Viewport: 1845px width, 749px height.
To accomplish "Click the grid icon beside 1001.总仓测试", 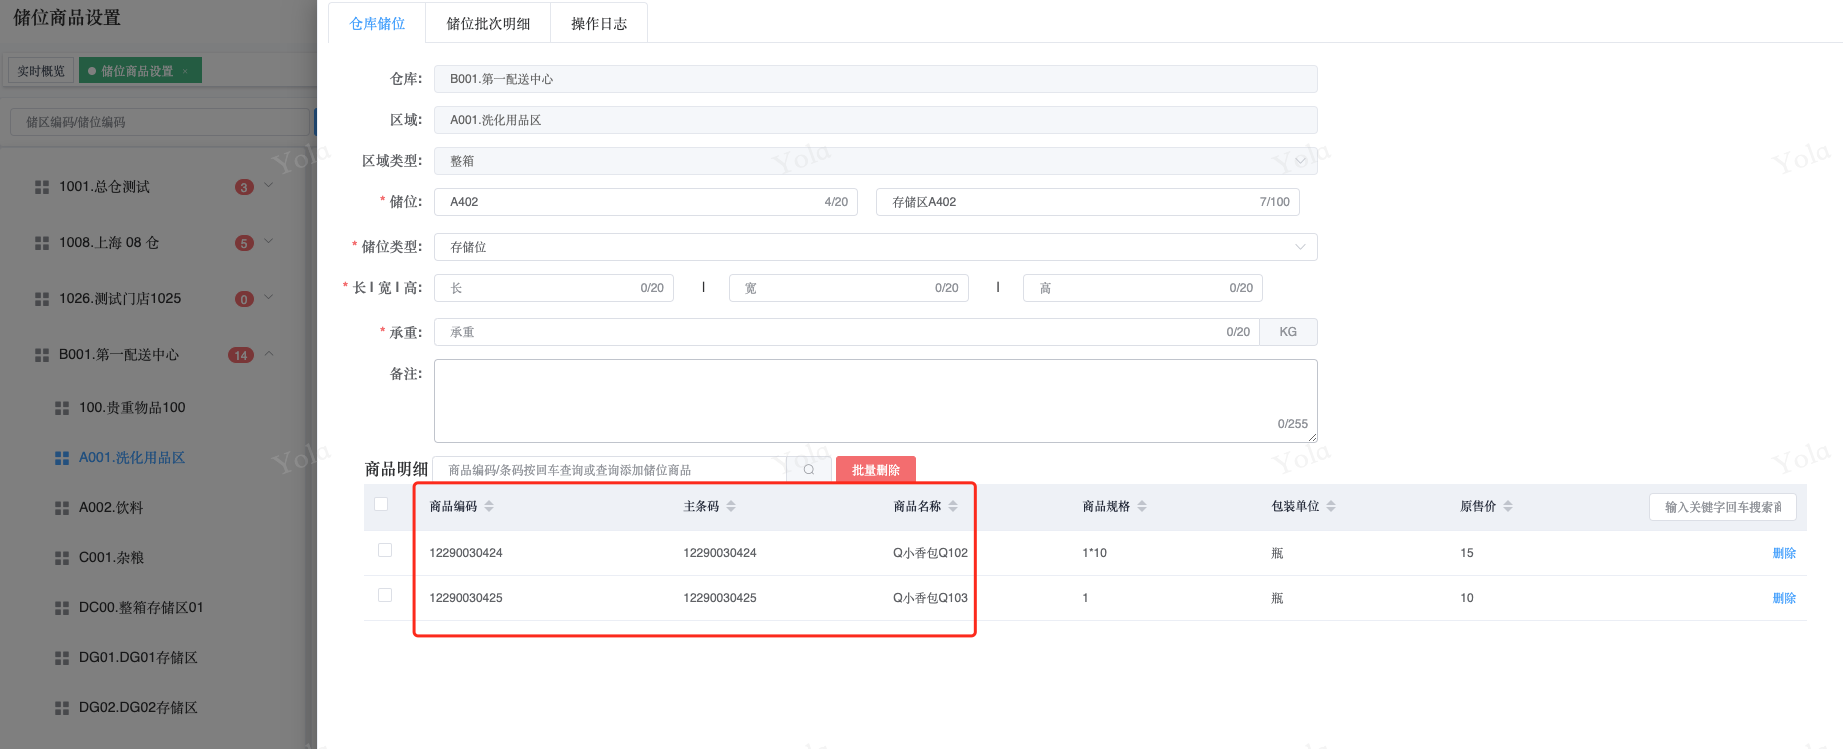I will 42,187.
